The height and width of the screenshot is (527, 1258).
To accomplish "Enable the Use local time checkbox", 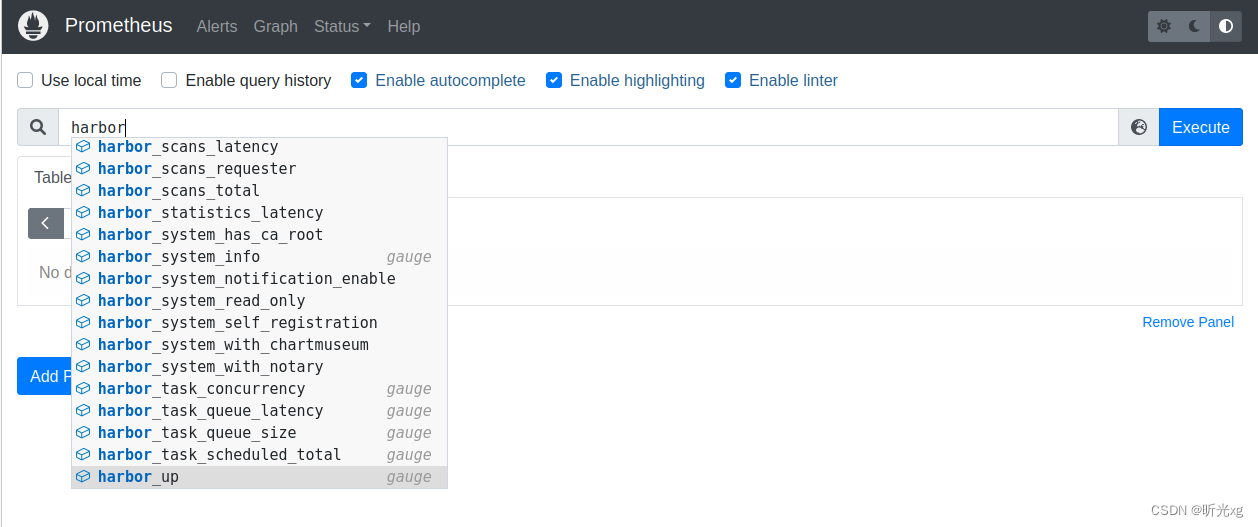I will (x=26, y=80).
